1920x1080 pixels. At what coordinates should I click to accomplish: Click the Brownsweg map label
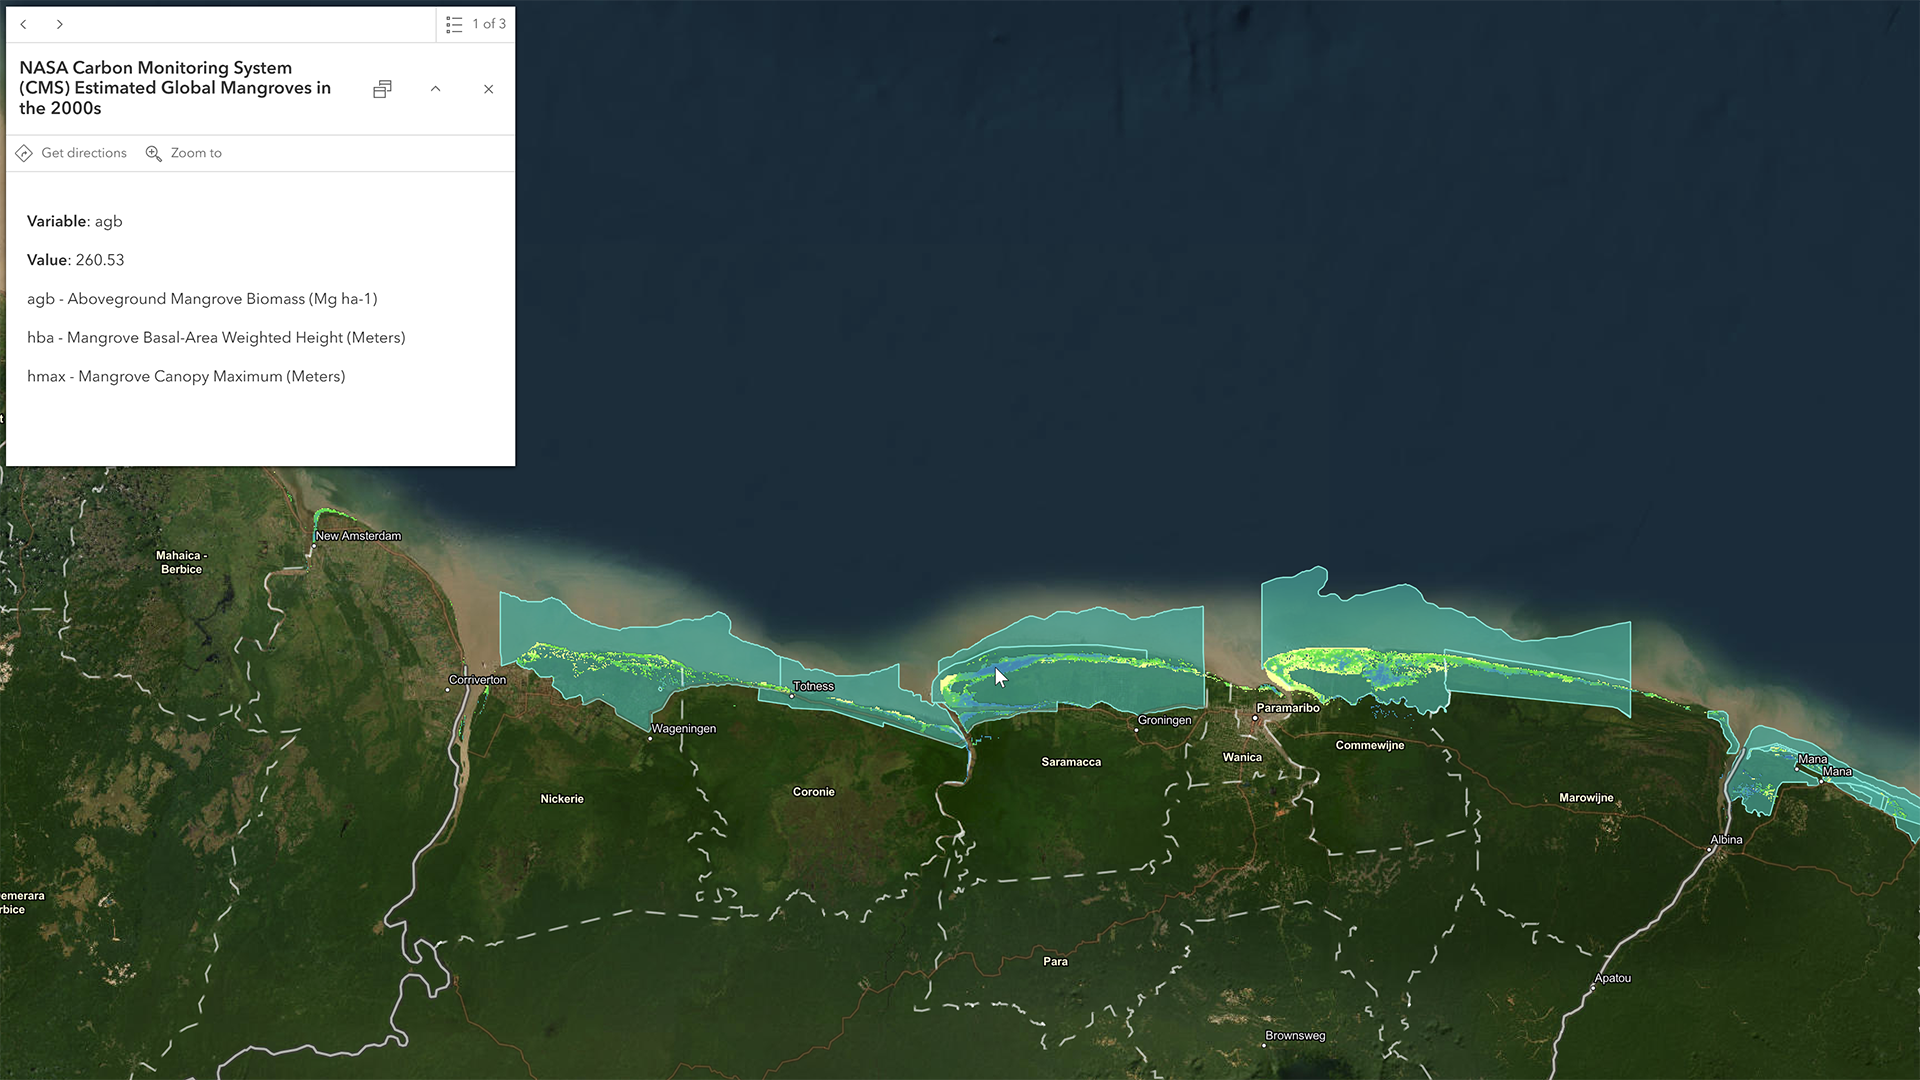coord(1295,1036)
